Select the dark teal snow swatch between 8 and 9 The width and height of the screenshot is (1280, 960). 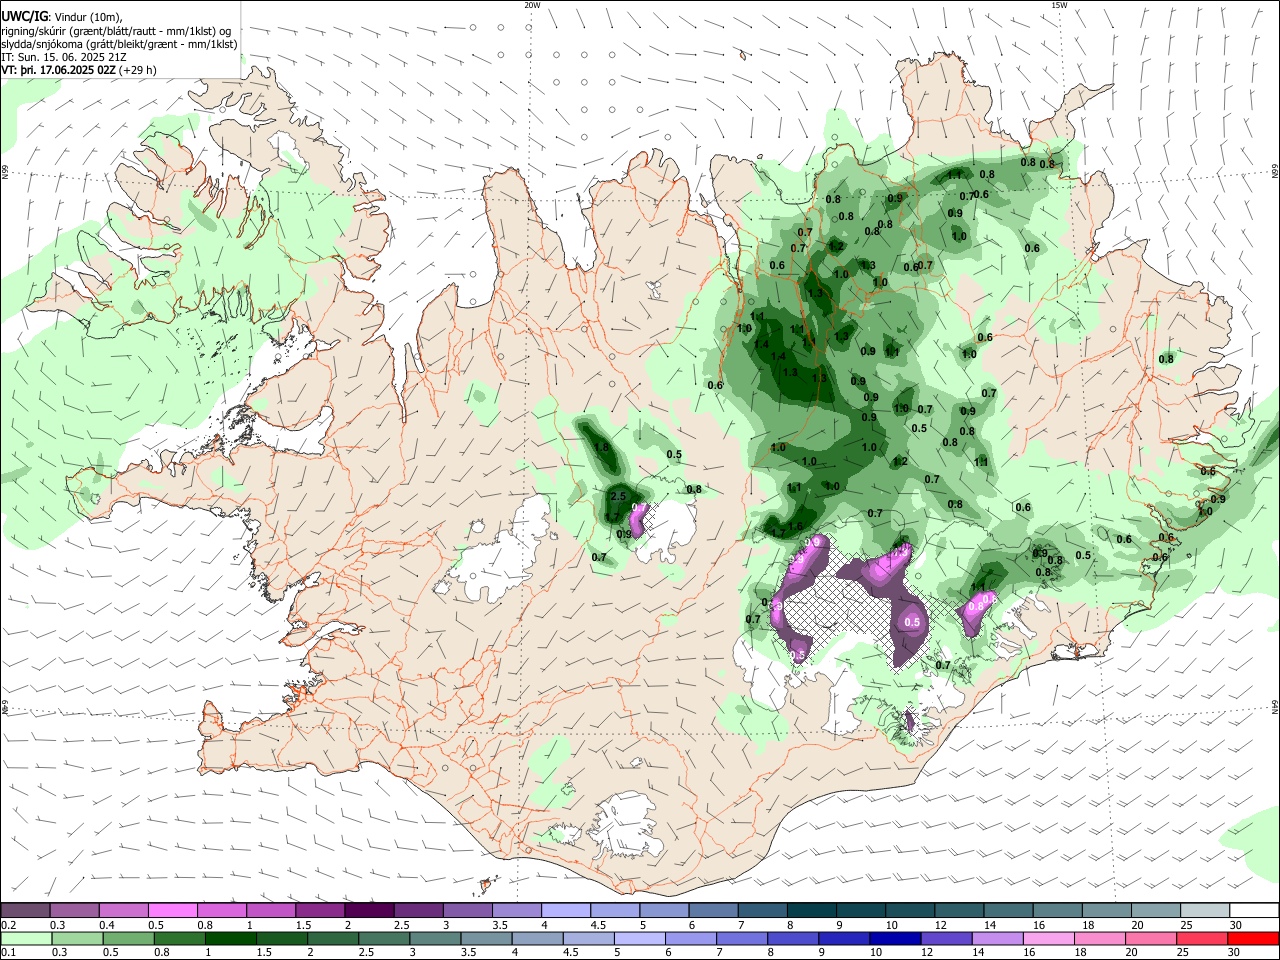[x=809, y=910]
